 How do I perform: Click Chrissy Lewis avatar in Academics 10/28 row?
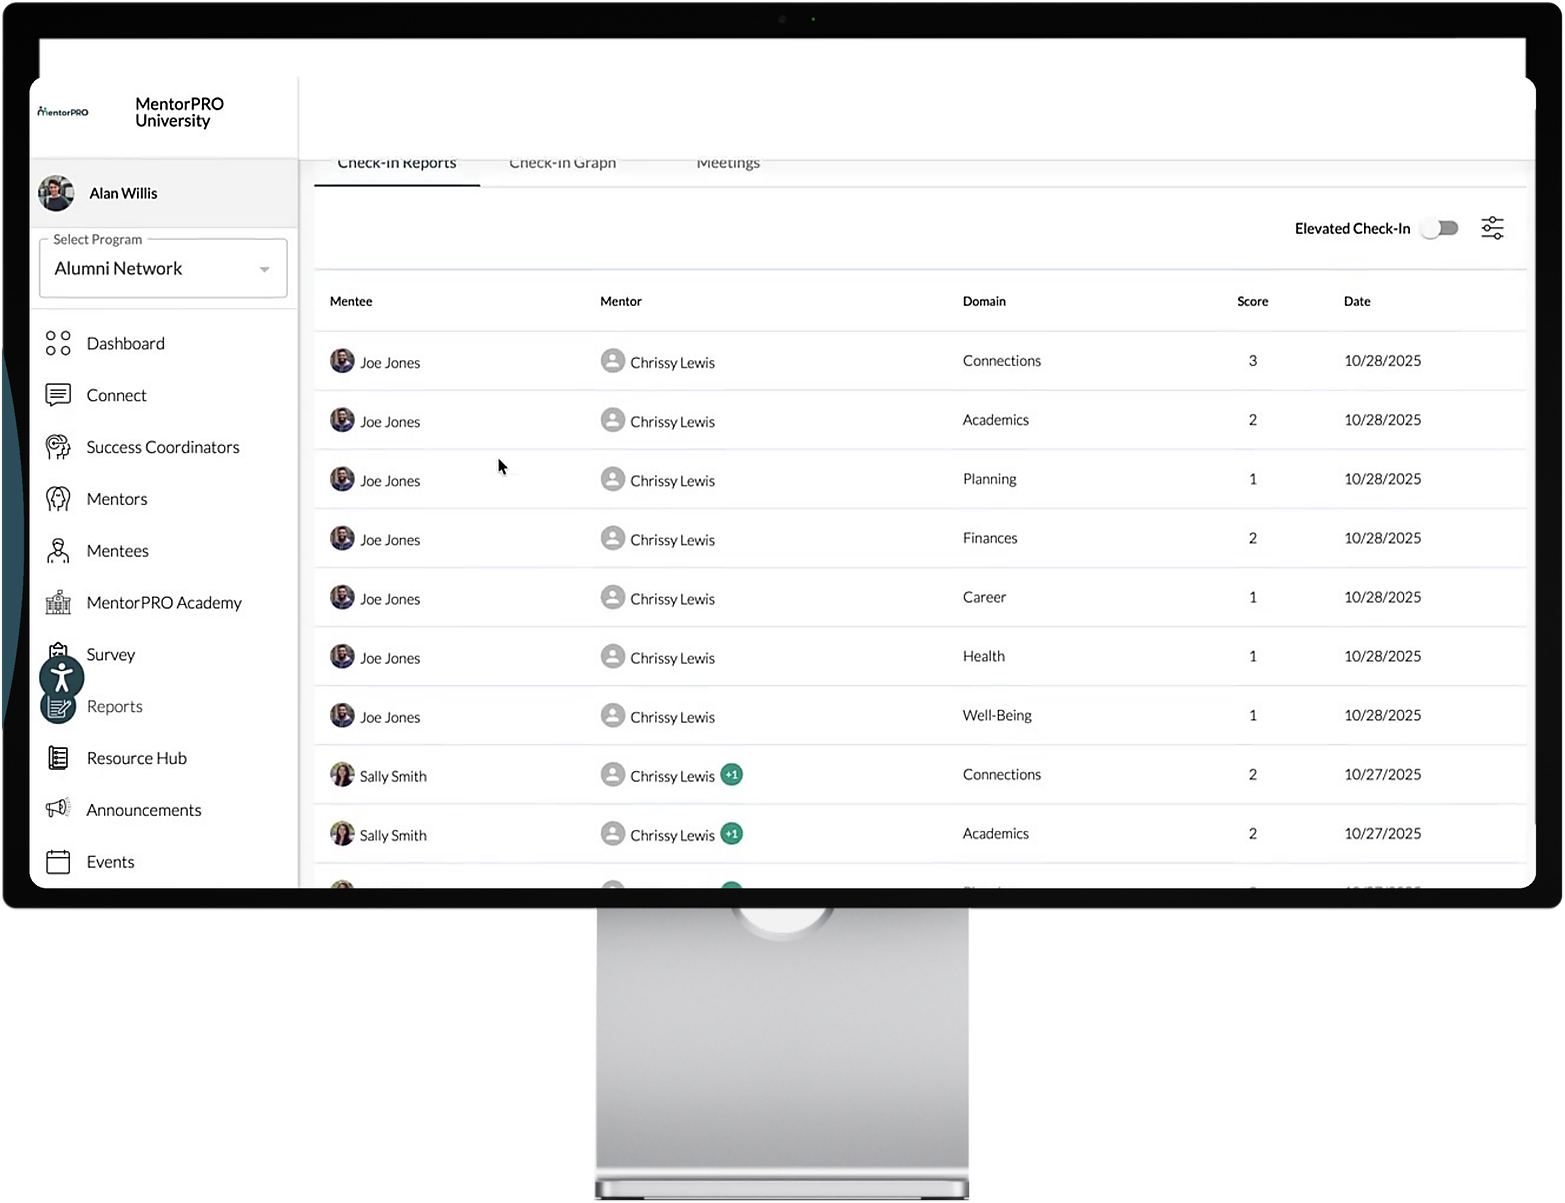point(612,420)
